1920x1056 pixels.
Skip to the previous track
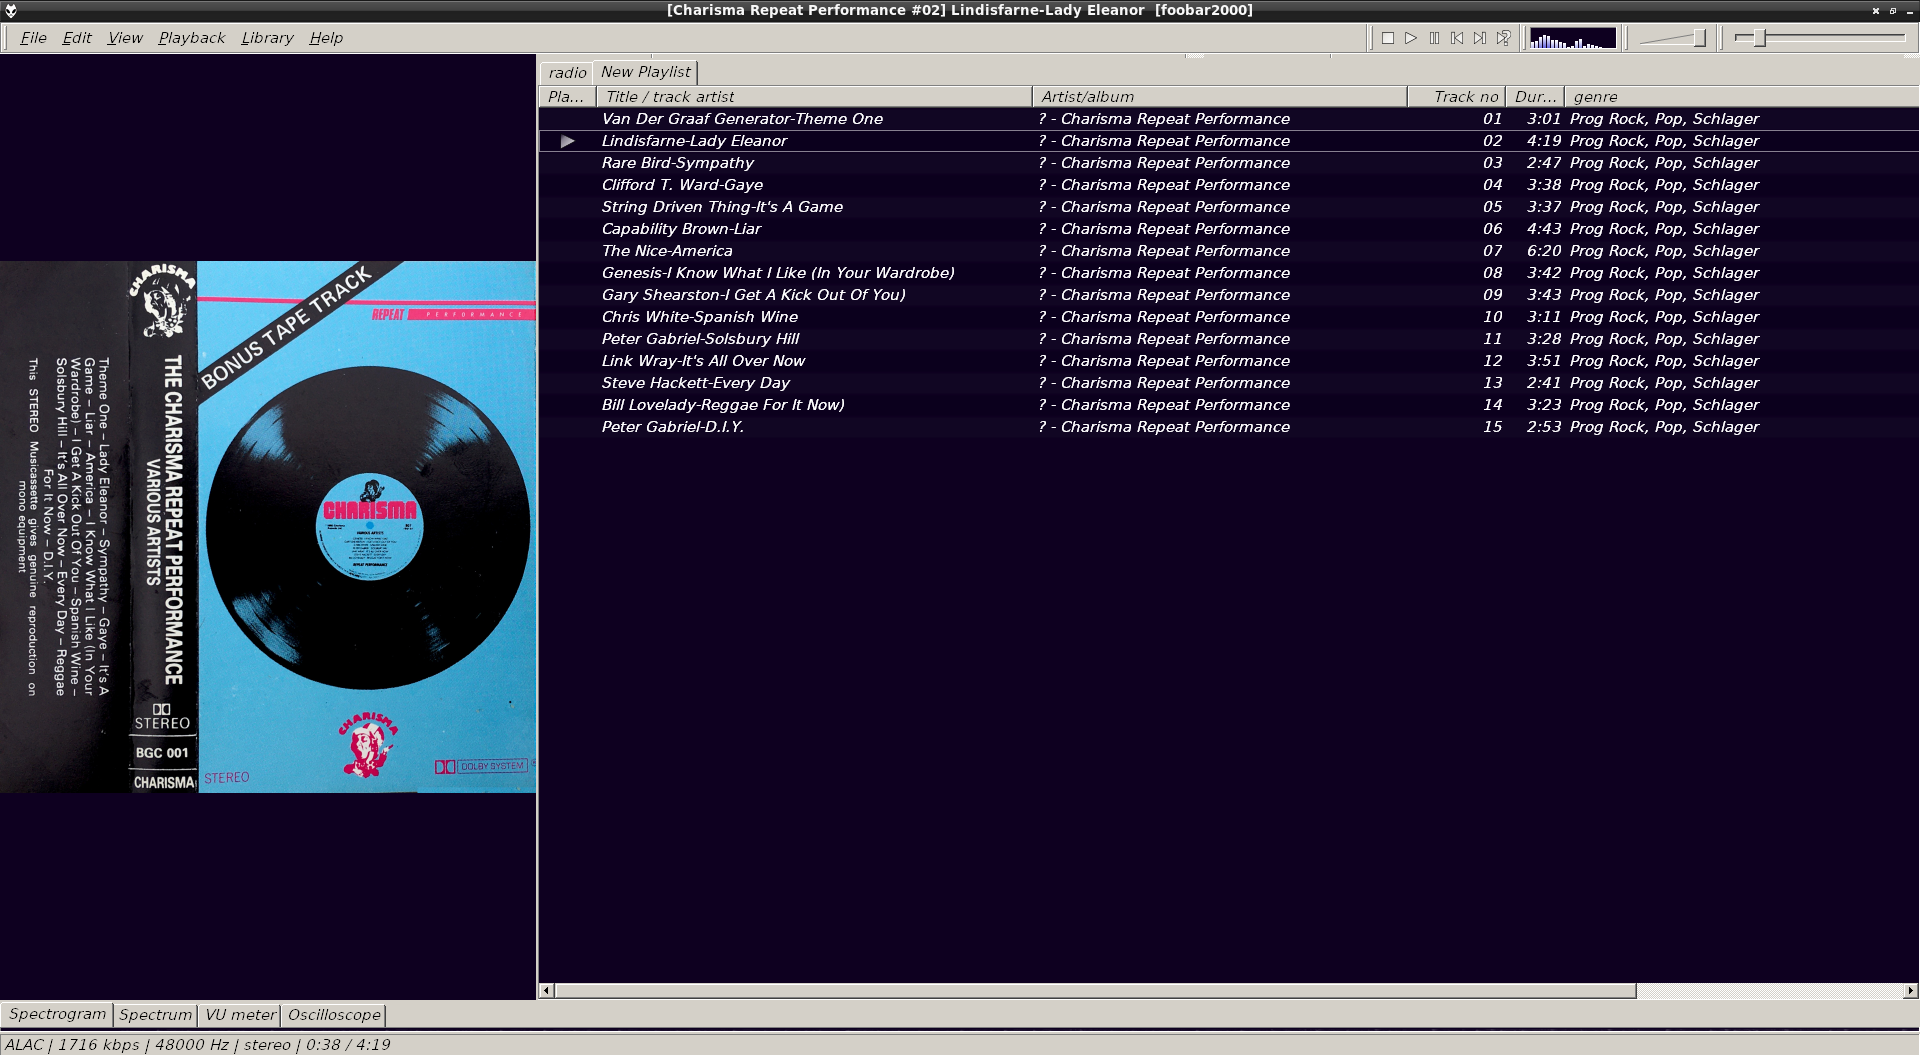1457,38
